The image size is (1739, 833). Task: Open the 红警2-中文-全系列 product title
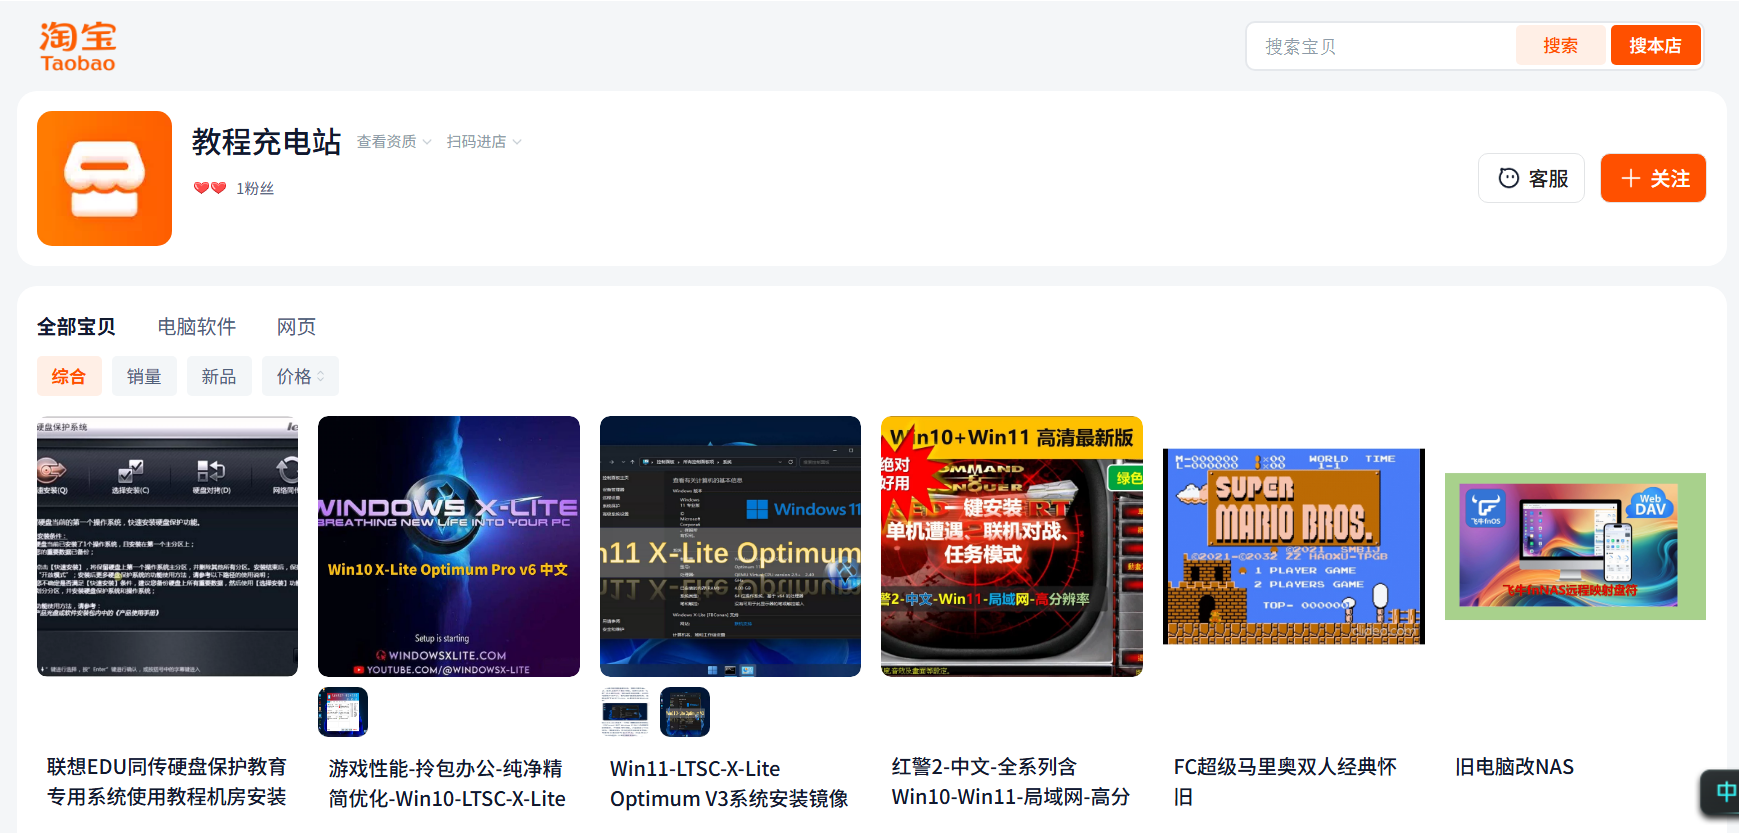point(1011,782)
